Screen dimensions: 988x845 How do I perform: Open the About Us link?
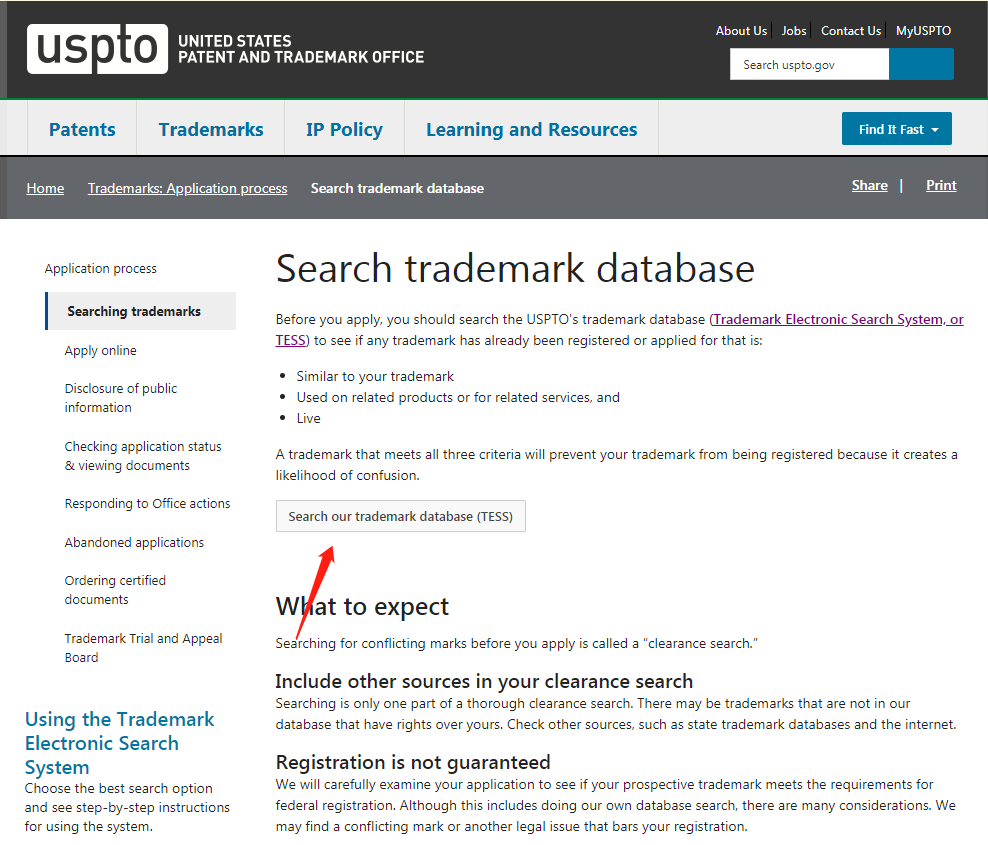coord(741,31)
